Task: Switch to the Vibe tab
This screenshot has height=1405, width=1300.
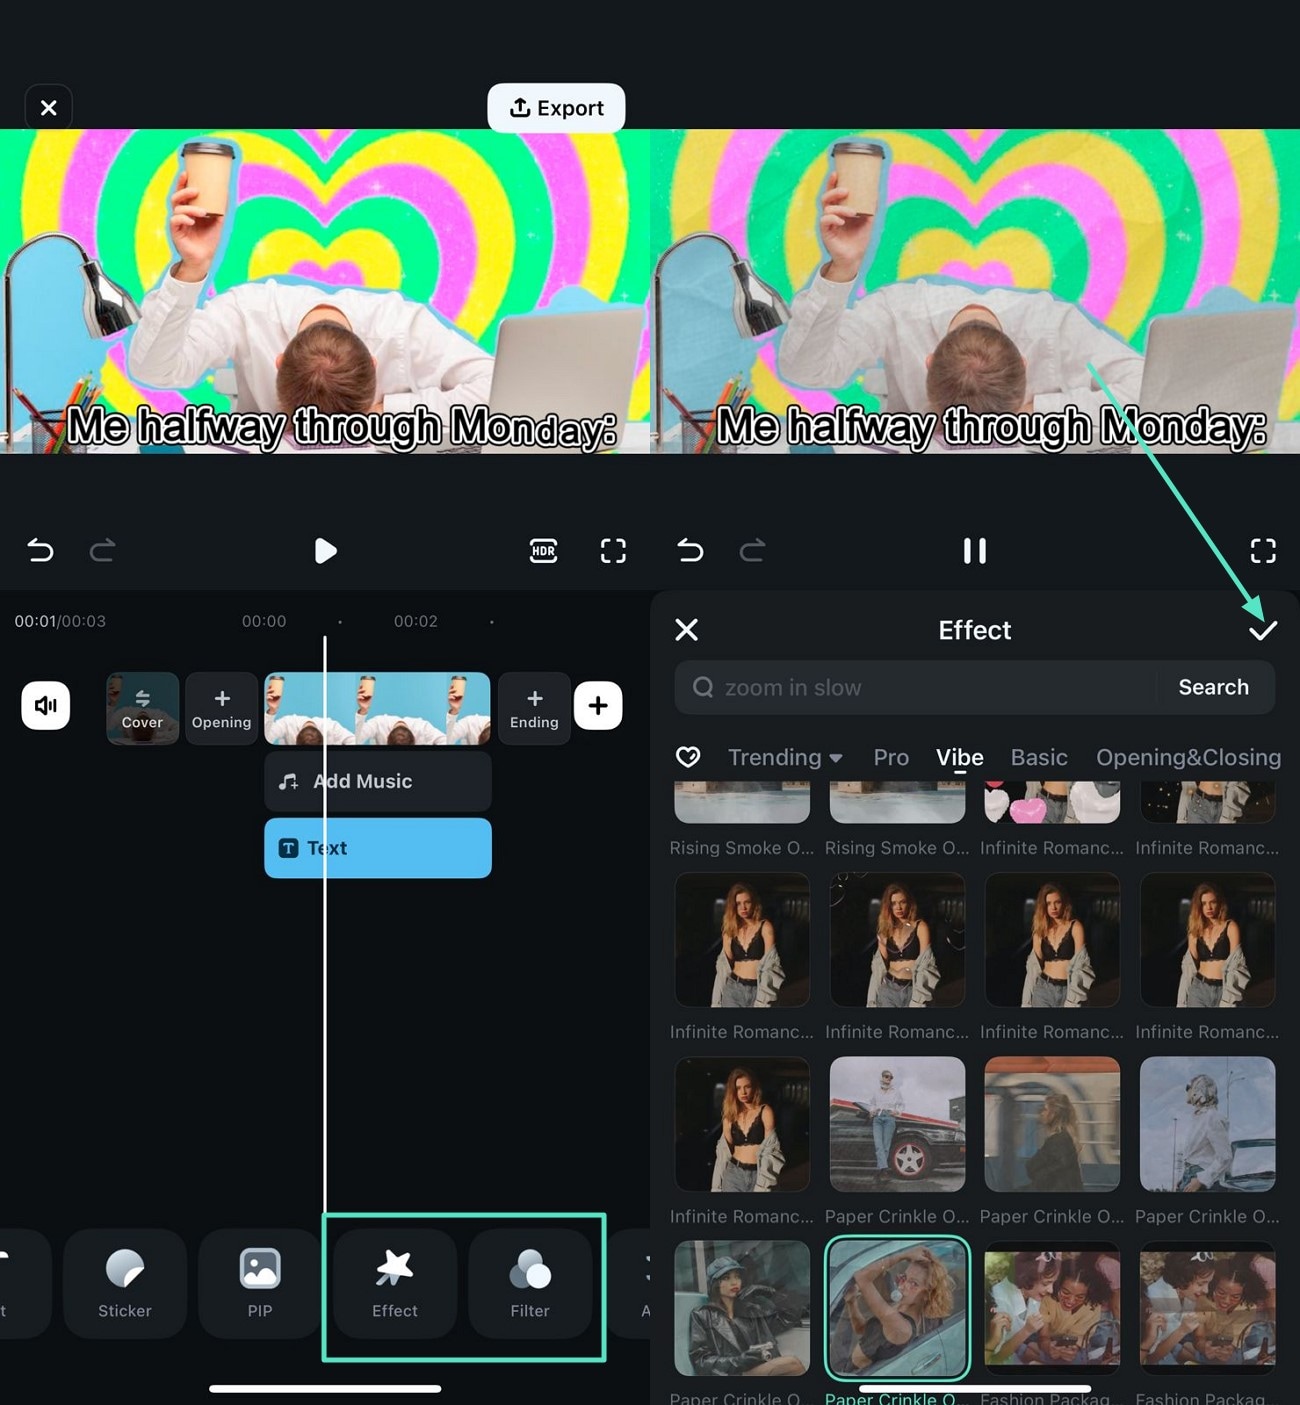Action: tap(960, 757)
